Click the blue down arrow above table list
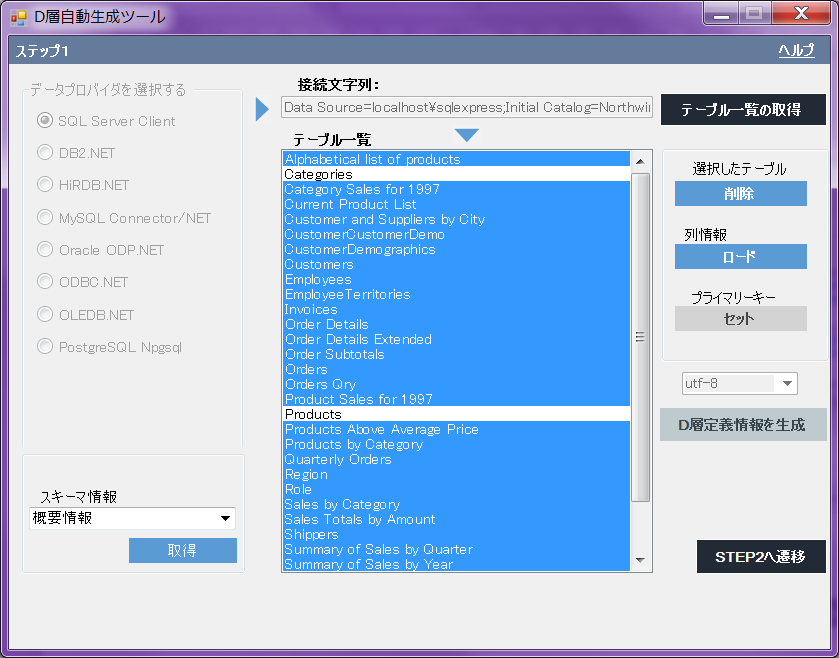The height and width of the screenshot is (658, 839). [467, 135]
